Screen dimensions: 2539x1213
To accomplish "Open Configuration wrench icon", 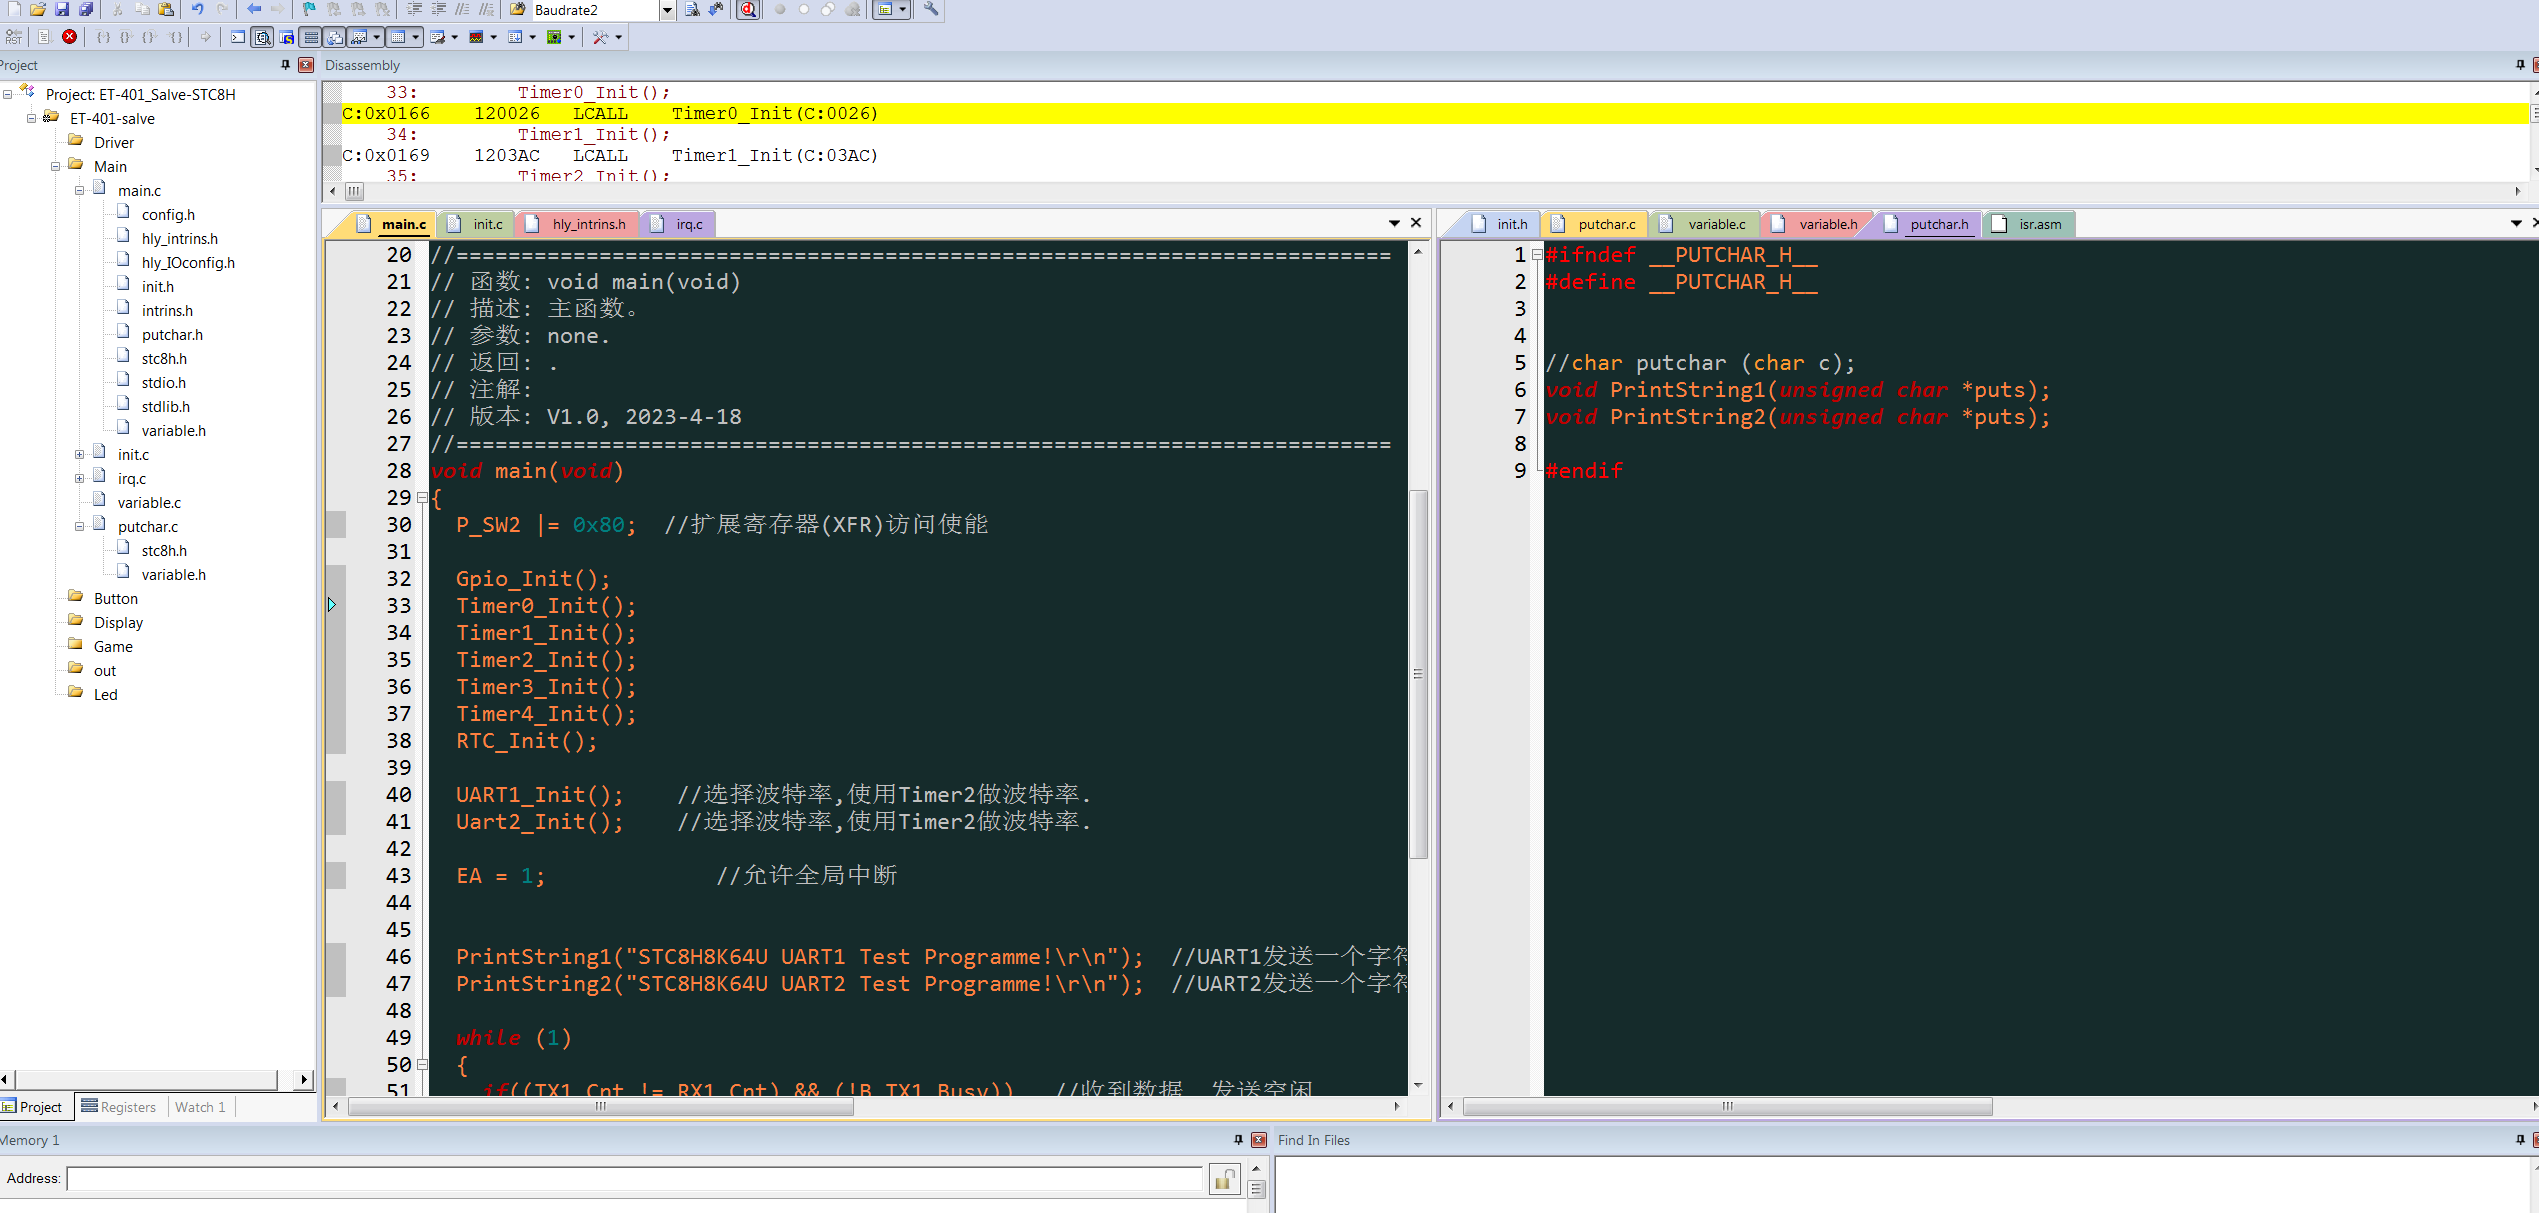I will (x=931, y=9).
